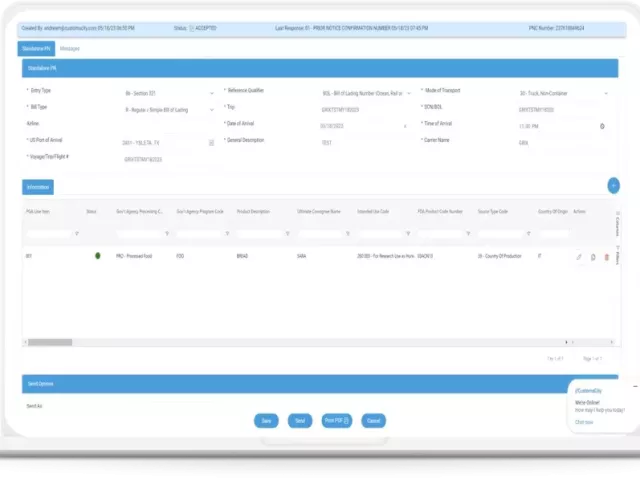Click the Product Description column header
640x480 pixels.
(x=253, y=211)
